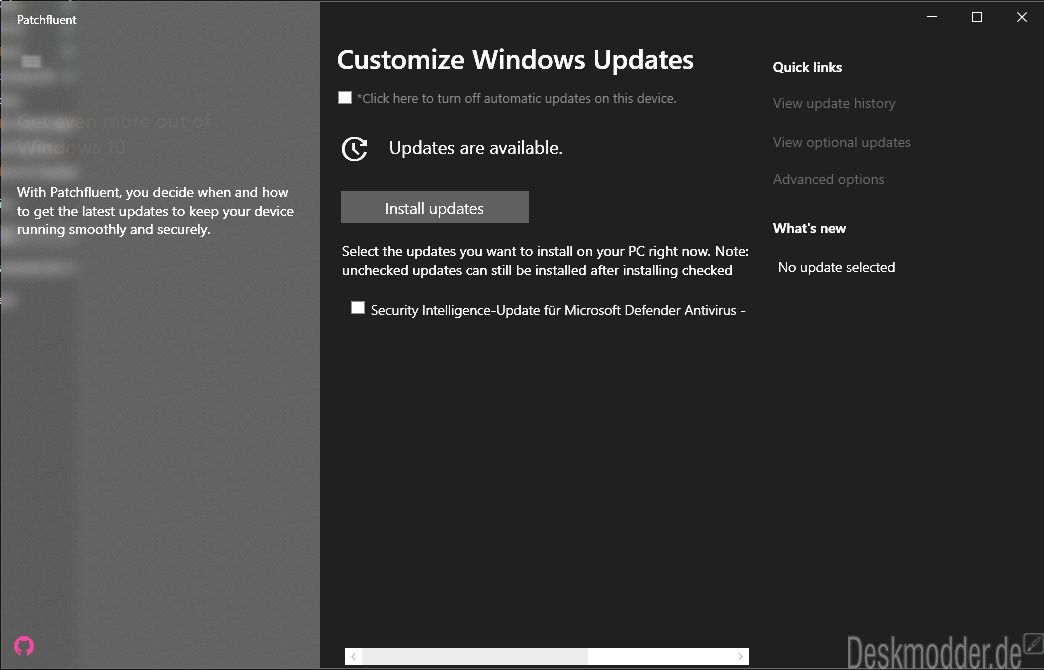The height and width of the screenshot is (670, 1044).
Task: Click the Patchfluent title text
Action: pos(47,20)
